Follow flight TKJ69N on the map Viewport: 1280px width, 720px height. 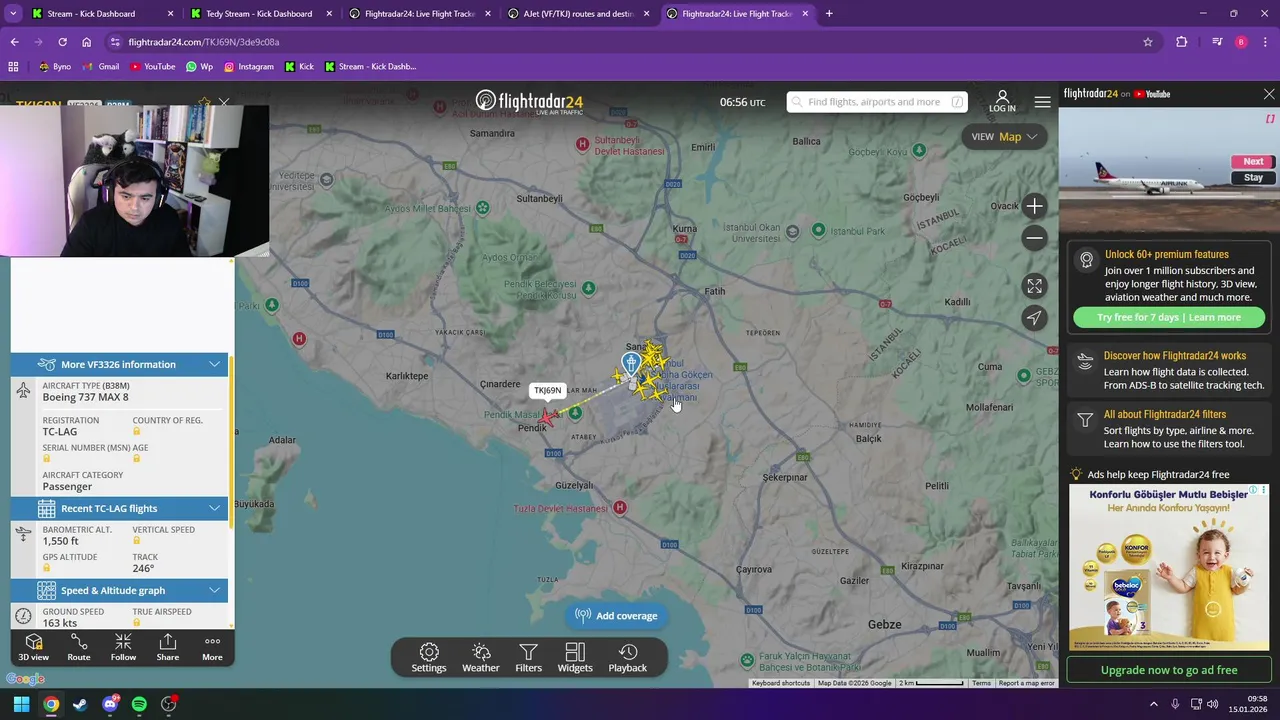(x=123, y=647)
